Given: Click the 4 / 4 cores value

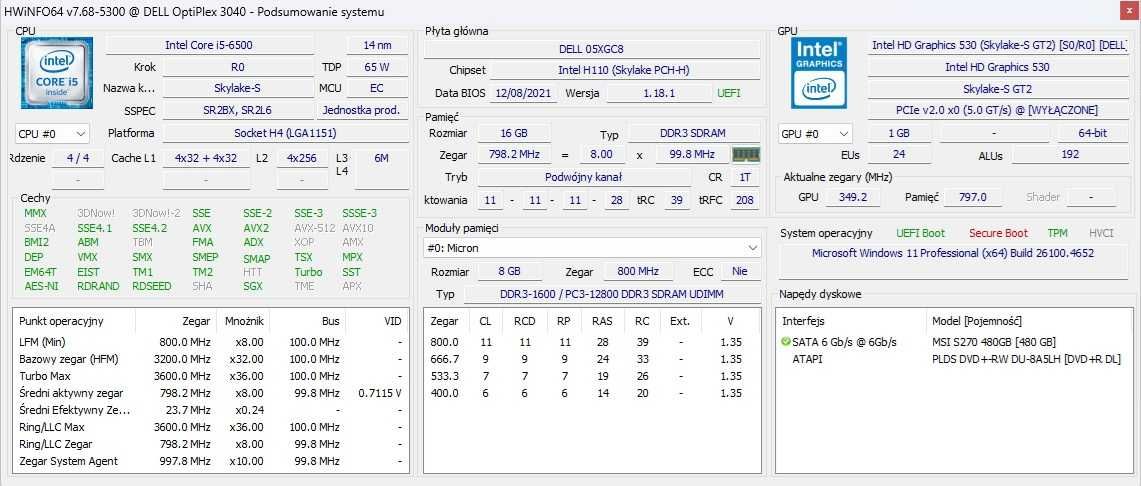Looking at the screenshot, I should coord(78,158).
